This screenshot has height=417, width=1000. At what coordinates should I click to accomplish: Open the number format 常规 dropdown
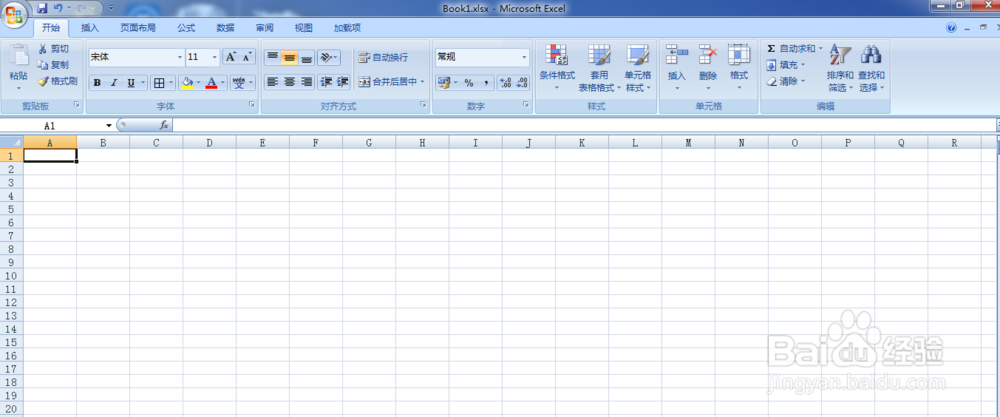(x=525, y=57)
